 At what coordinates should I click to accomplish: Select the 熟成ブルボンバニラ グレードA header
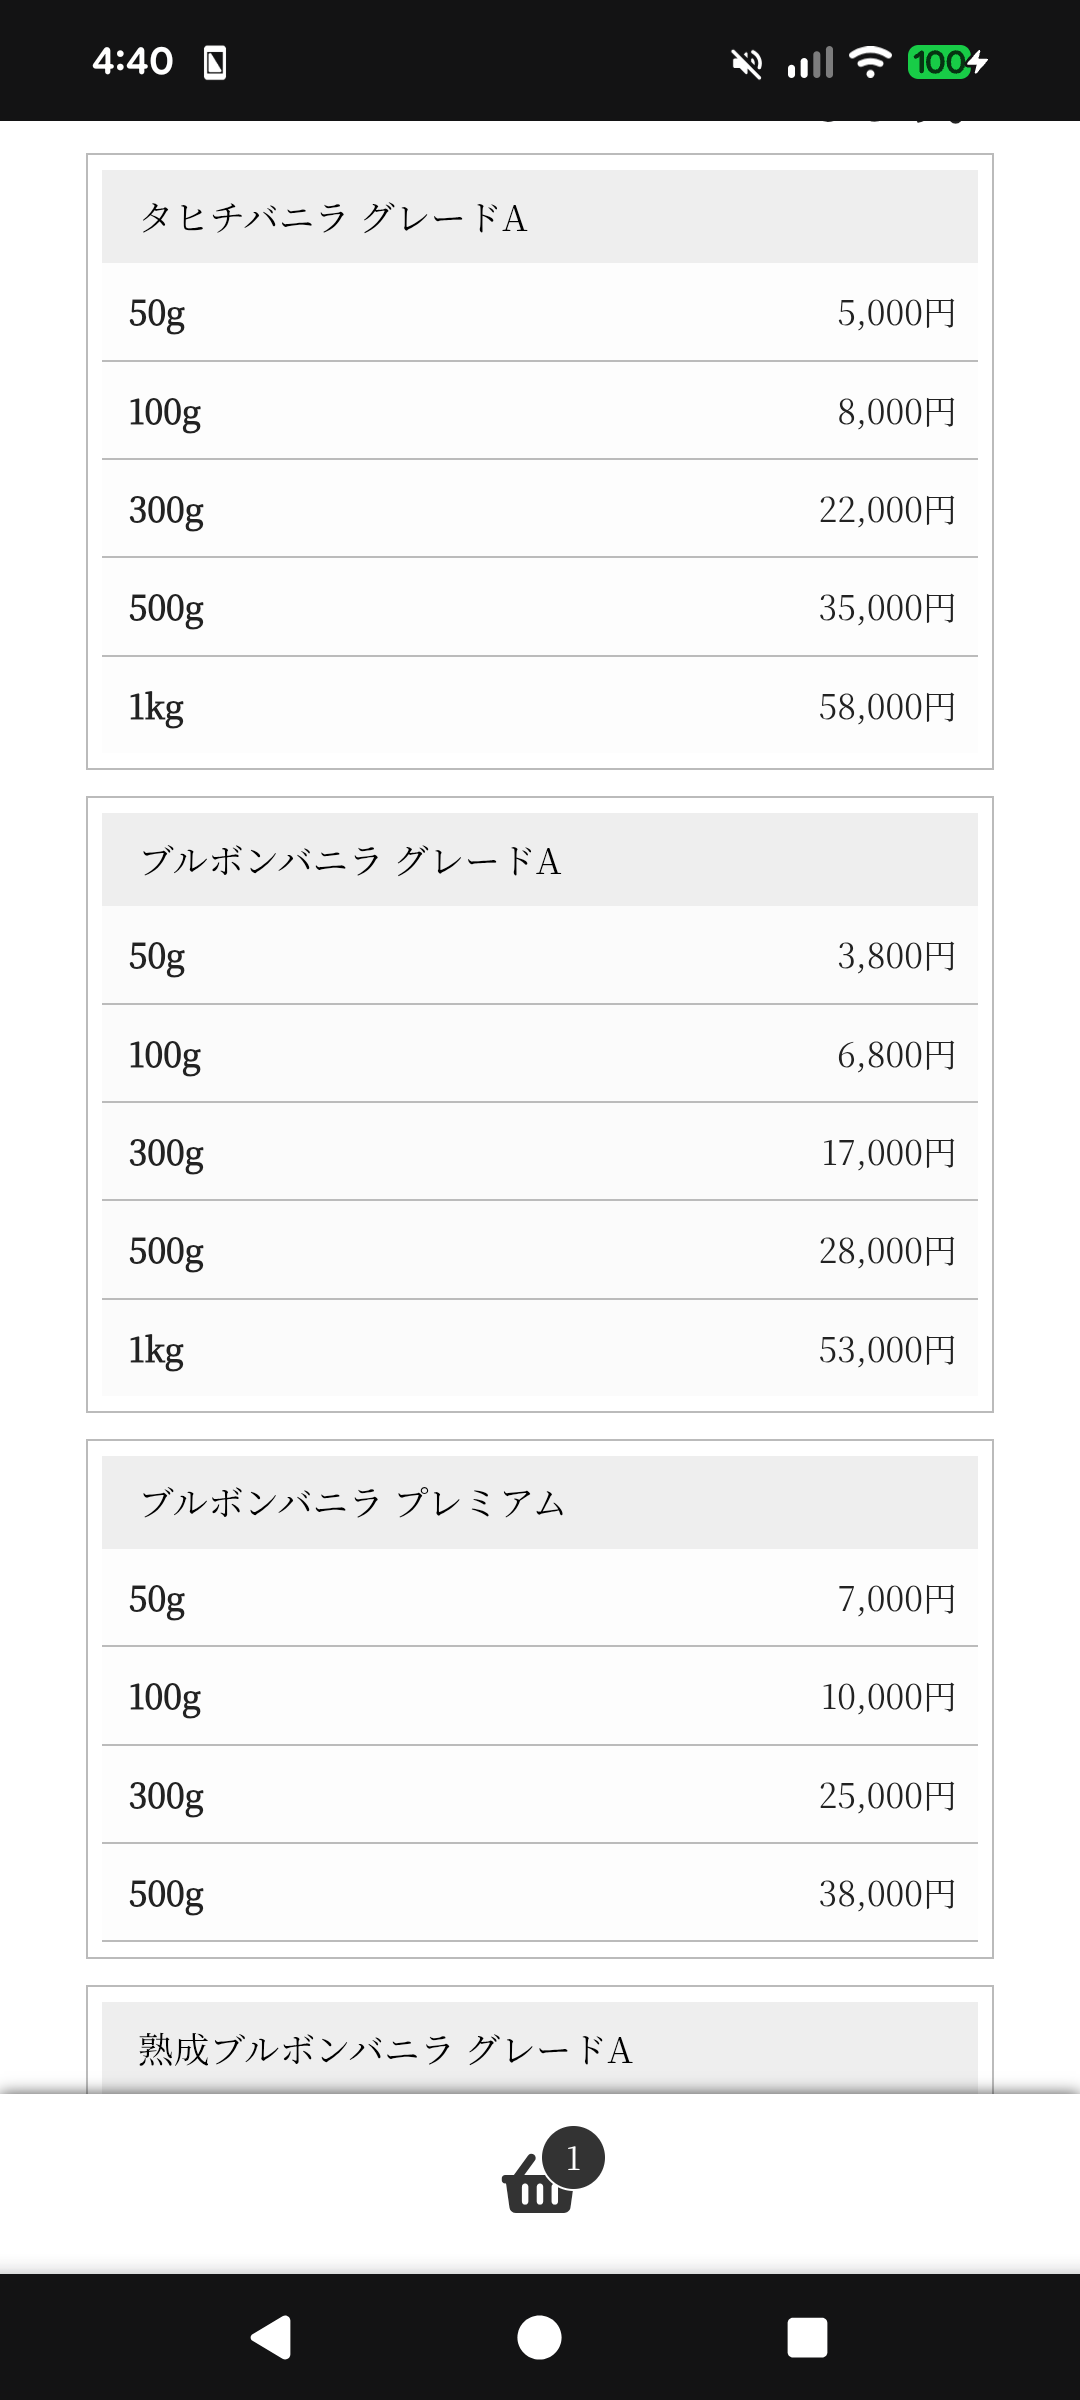tap(540, 2049)
